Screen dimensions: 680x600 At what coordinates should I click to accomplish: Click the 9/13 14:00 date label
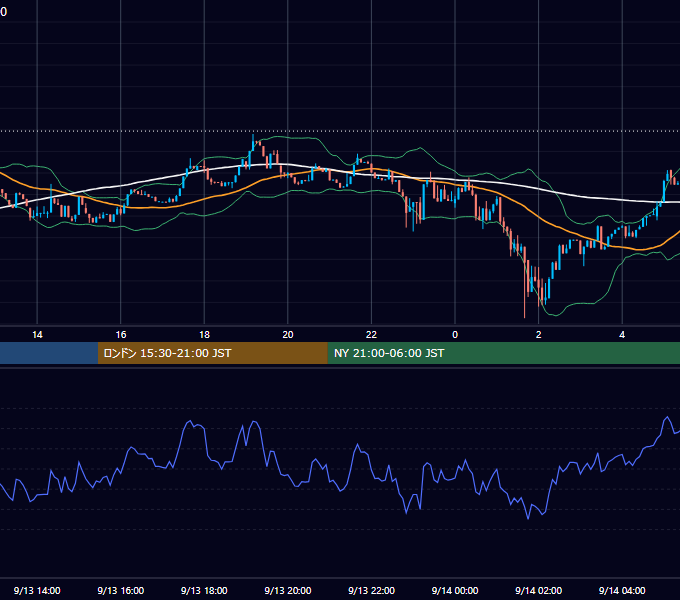coord(37,590)
